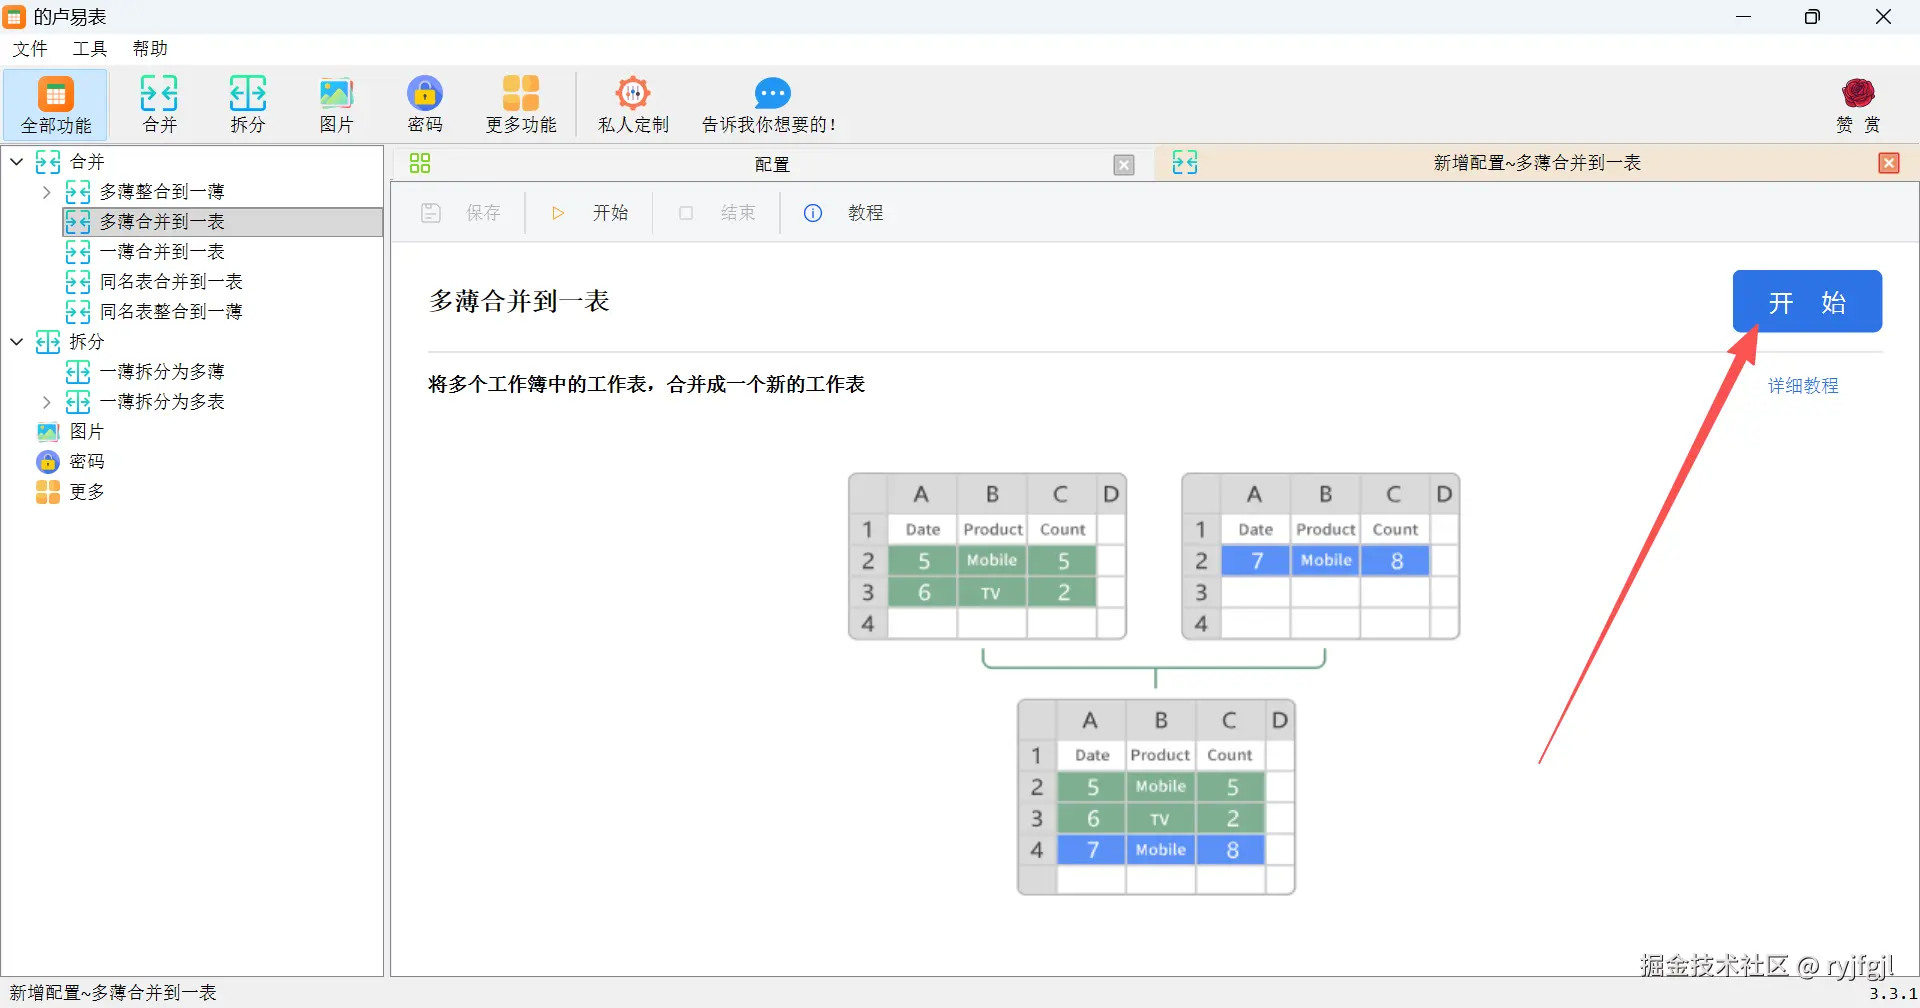Open the 帮助 menu
The width and height of the screenshot is (1920, 1008).
coord(150,49)
